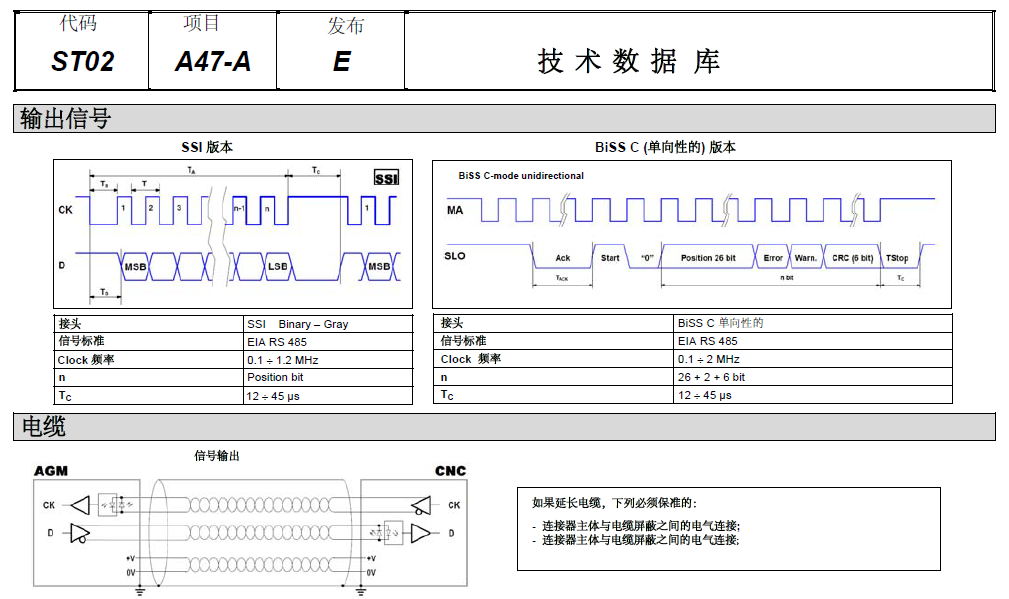Click the A47-A project header cell
Viewport: 1009px width, 599px height.
[x=212, y=62]
